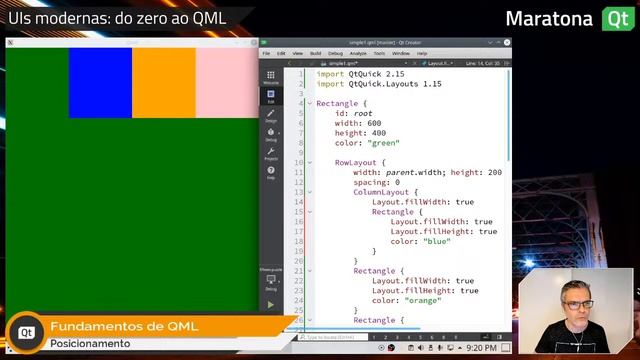Switch to Welcome mode in Qt Creator

(x=271, y=77)
